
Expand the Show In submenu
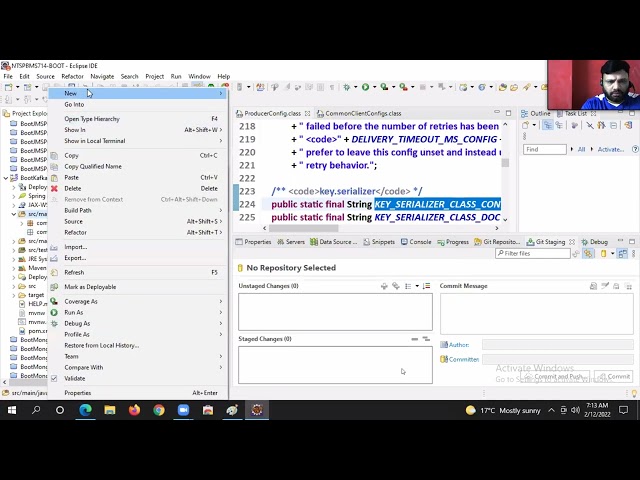tap(138, 130)
